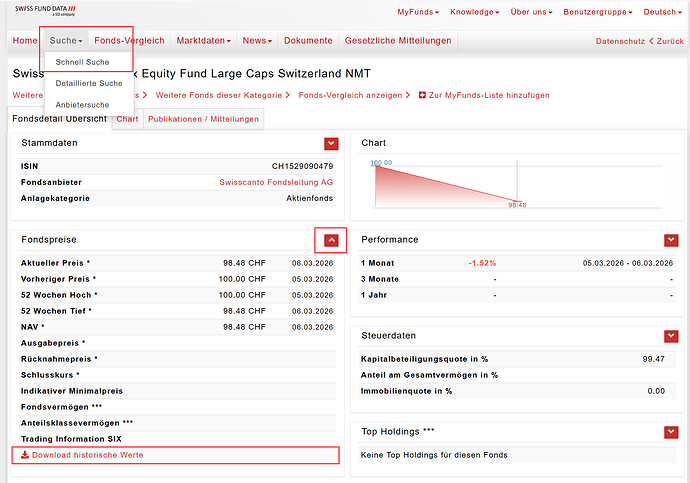Open Swisscanto Fondsleitung AG link
This screenshot has height=483, width=690.
276,182
